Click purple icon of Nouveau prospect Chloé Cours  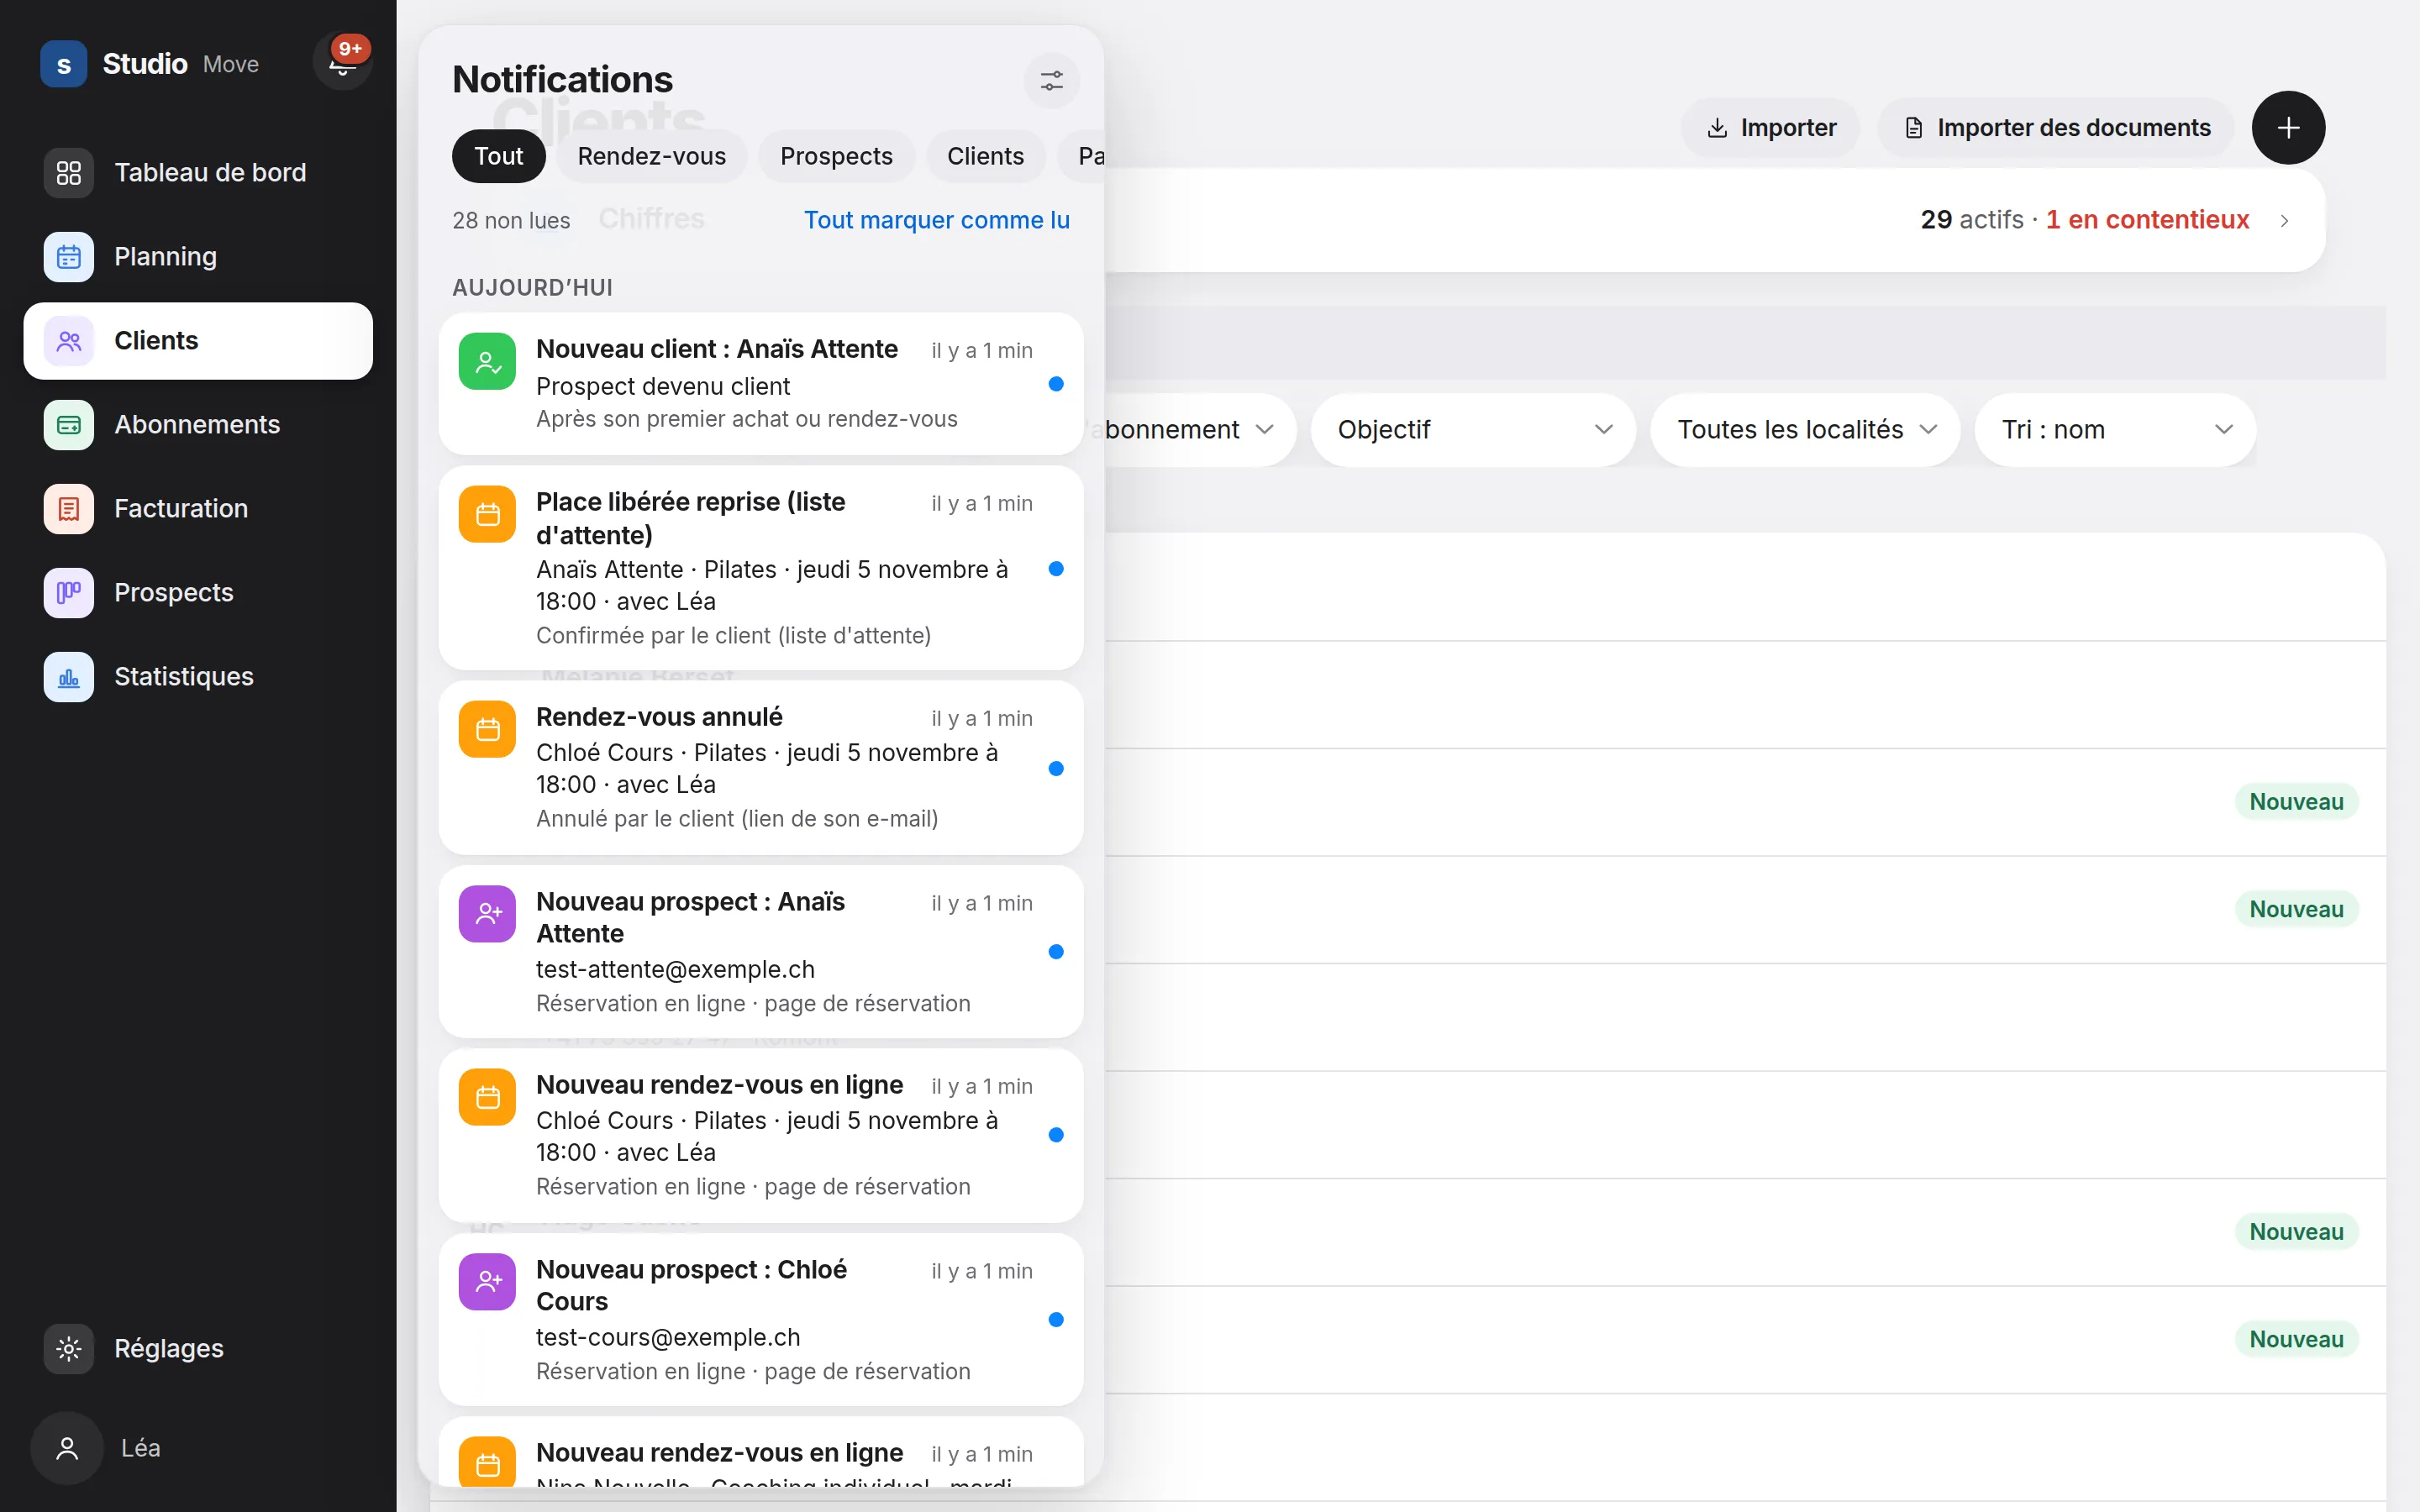[x=487, y=1281]
